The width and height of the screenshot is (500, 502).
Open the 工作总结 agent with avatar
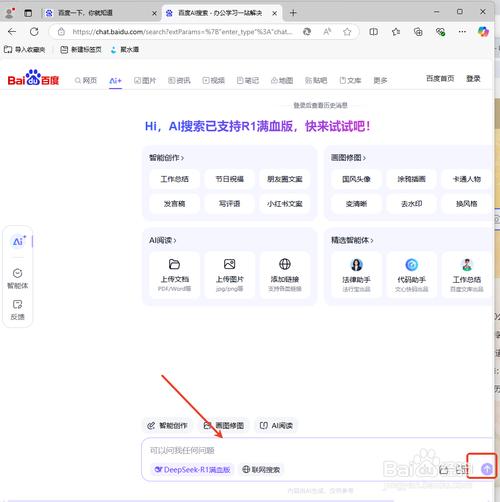pyautogui.click(x=467, y=275)
